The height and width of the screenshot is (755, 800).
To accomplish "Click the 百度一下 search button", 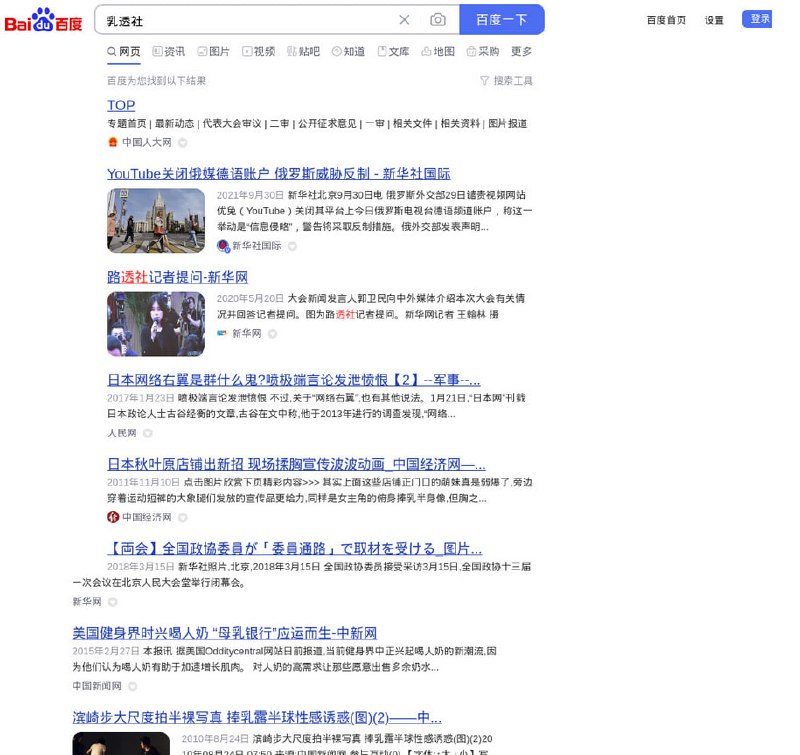I will pyautogui.click(x=501, y=20).
